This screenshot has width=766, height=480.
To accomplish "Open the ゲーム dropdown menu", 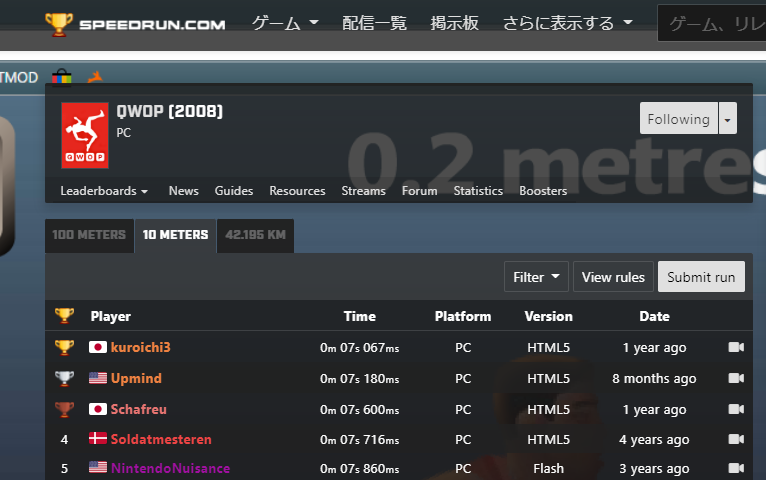I will [x=285, y=23].
